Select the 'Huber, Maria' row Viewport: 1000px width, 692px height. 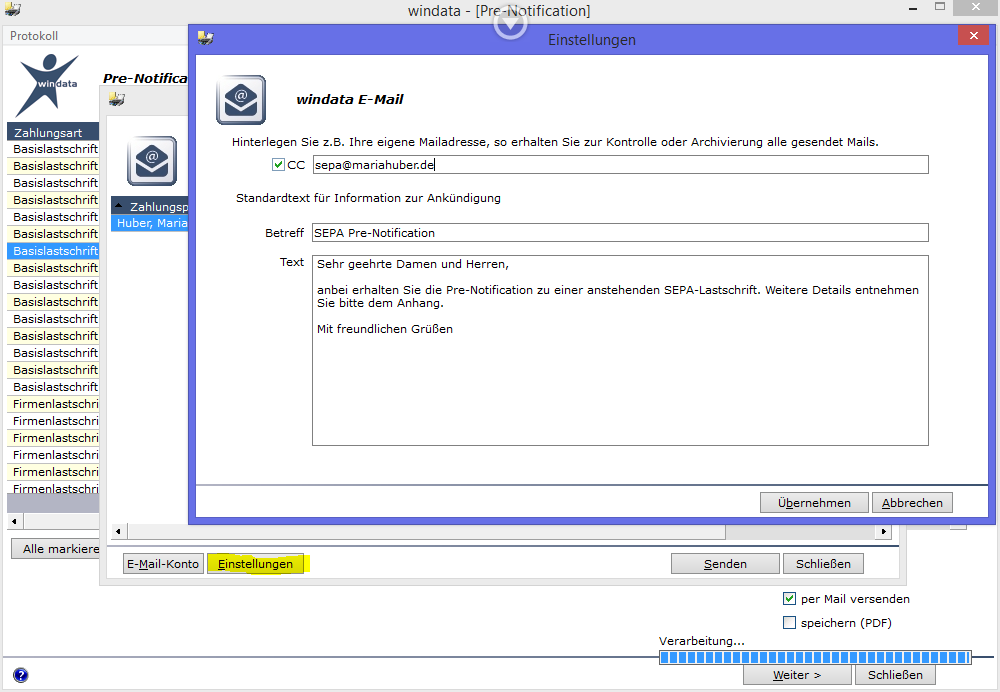[x=151, y=223]
